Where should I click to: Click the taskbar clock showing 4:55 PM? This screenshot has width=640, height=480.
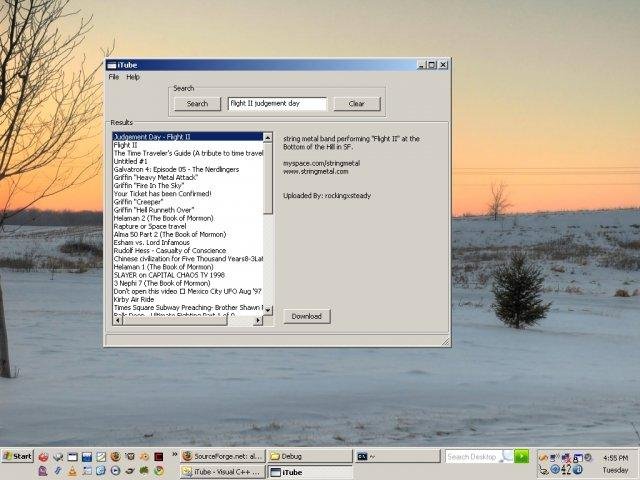(x=615, y=458)
